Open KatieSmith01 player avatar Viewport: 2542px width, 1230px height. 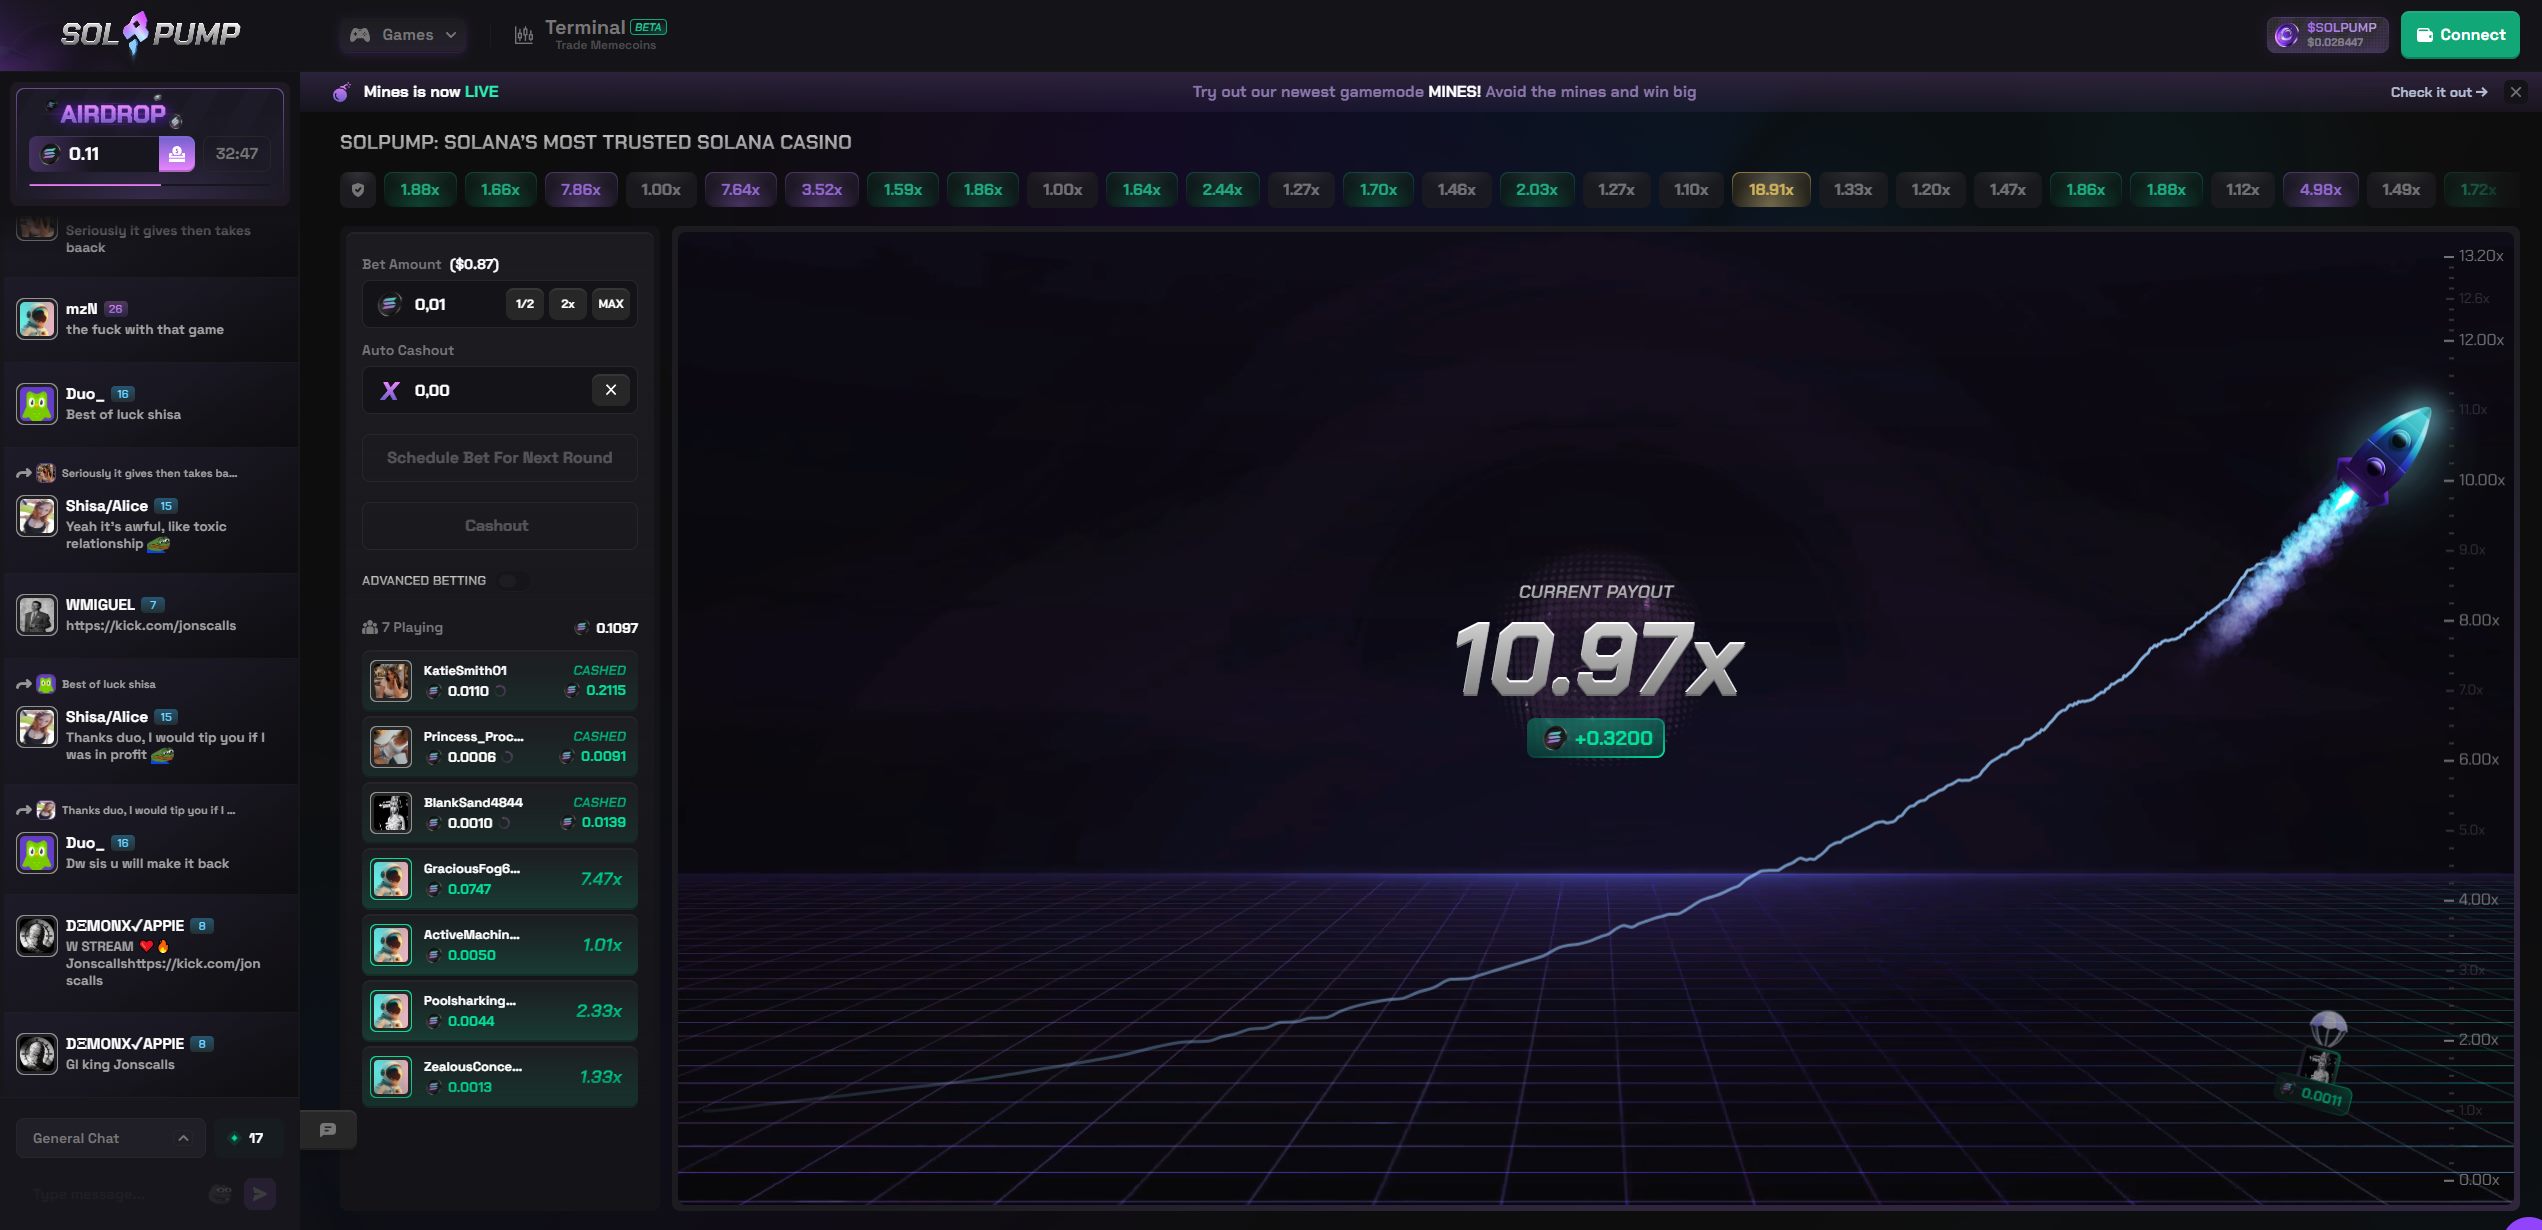coord(391,681)
